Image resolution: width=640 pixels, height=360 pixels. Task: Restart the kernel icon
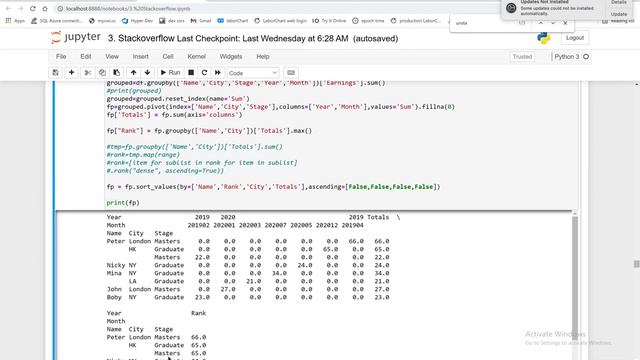point(204,73)
